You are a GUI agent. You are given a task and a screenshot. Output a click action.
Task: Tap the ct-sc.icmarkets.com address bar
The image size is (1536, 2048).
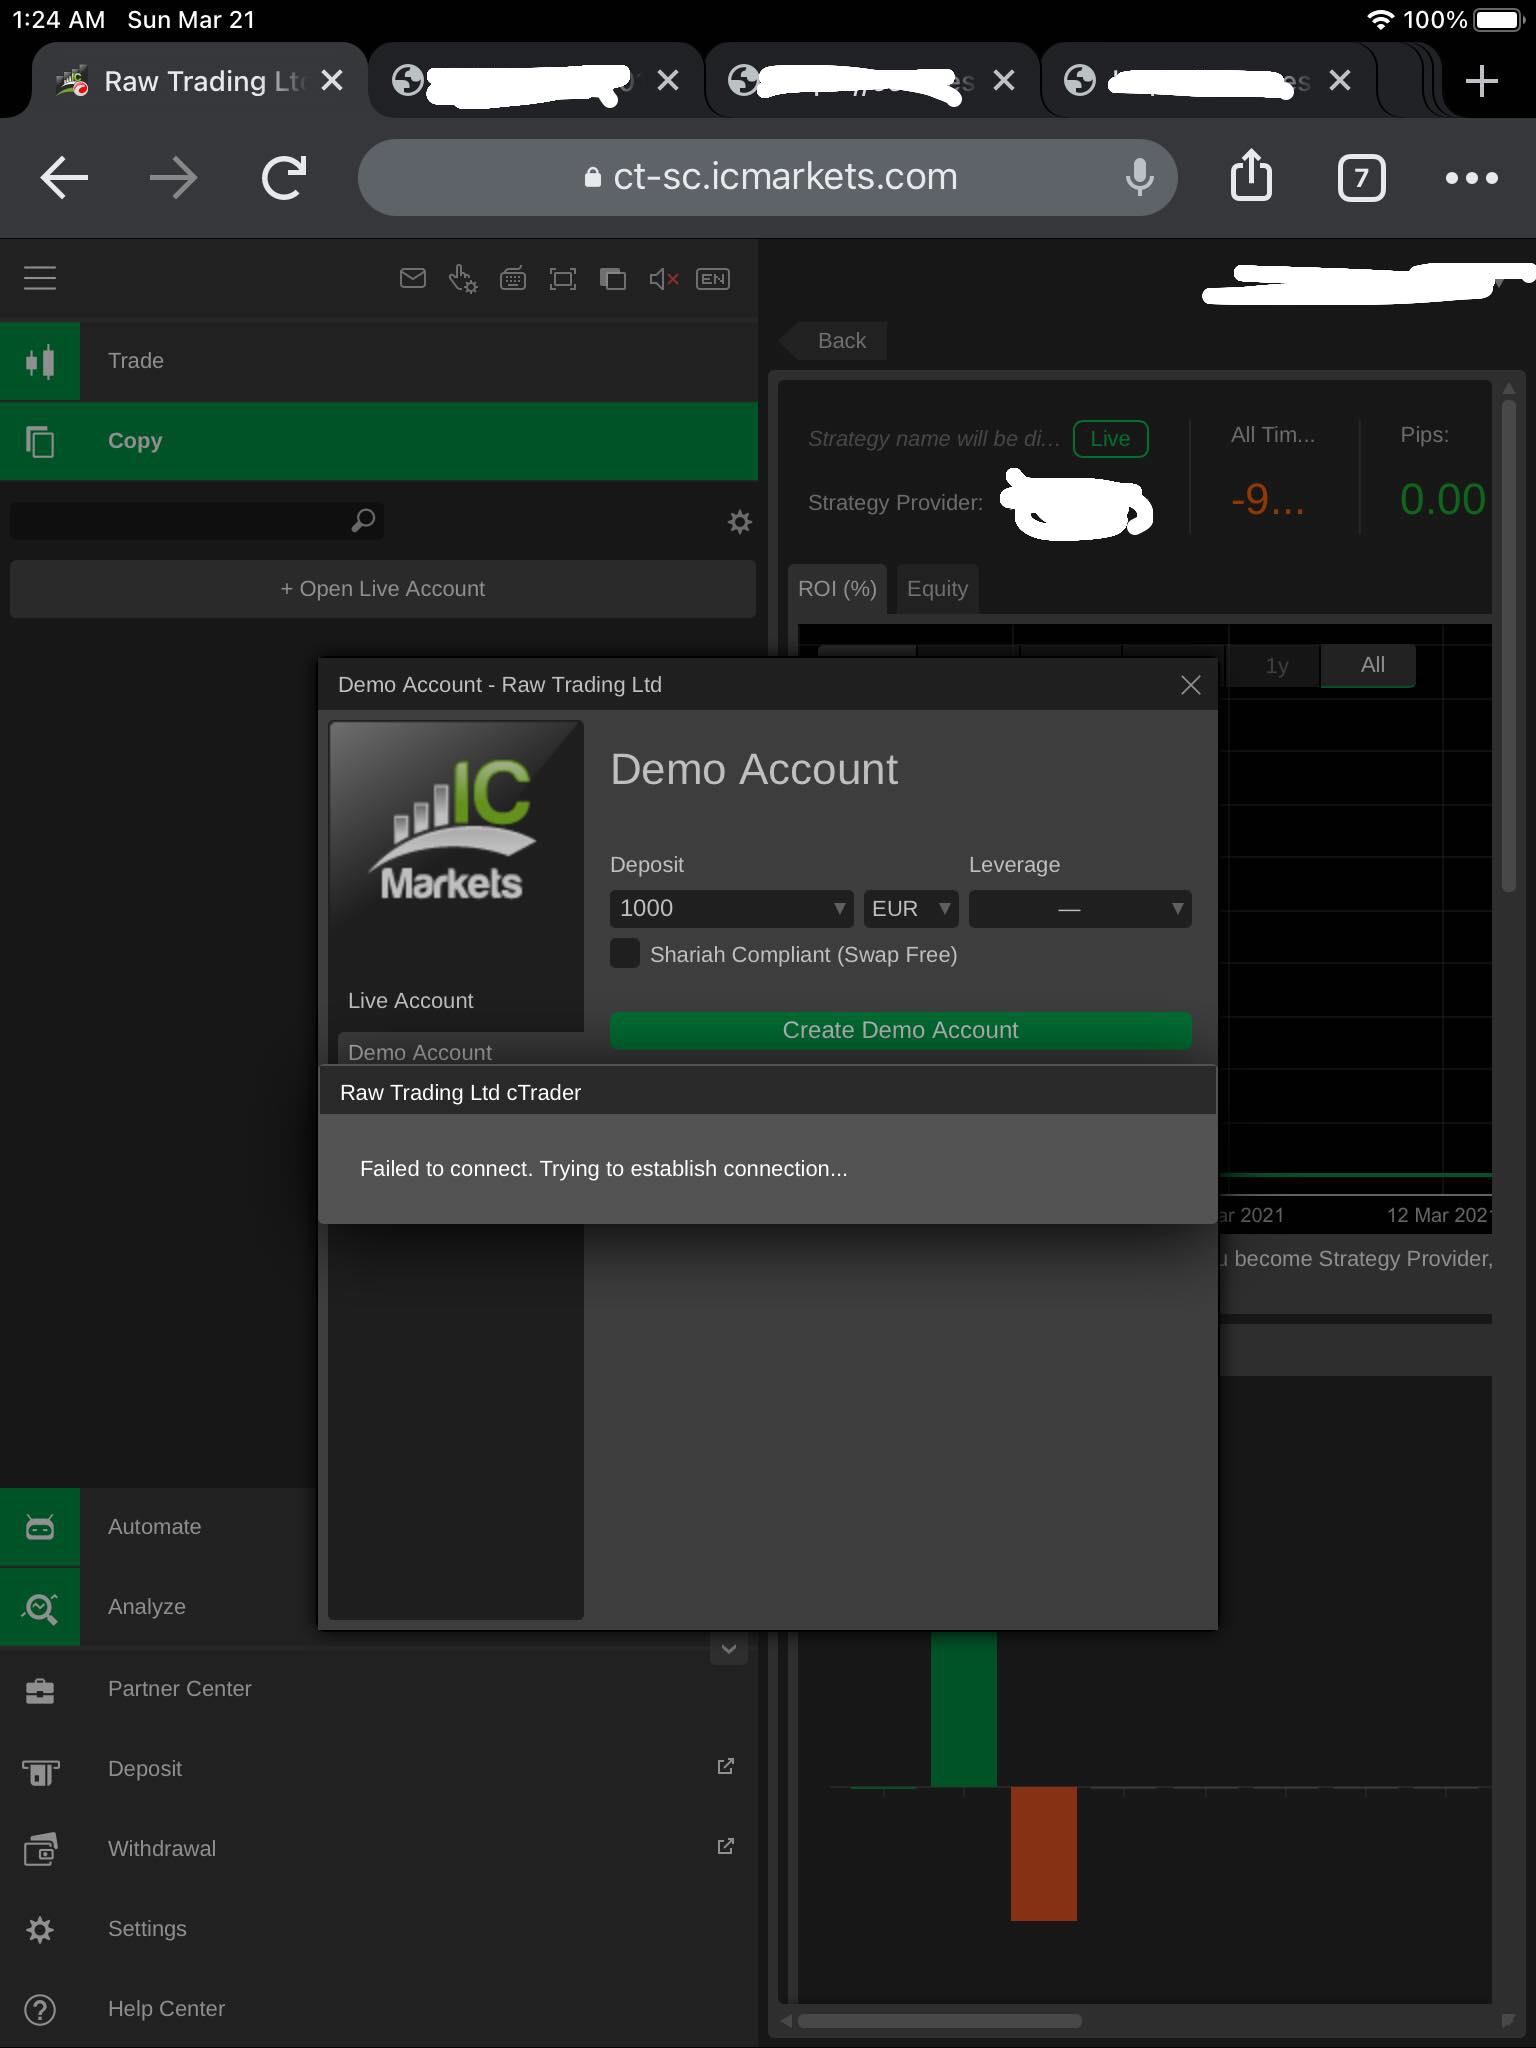click(x=768, y=177)
